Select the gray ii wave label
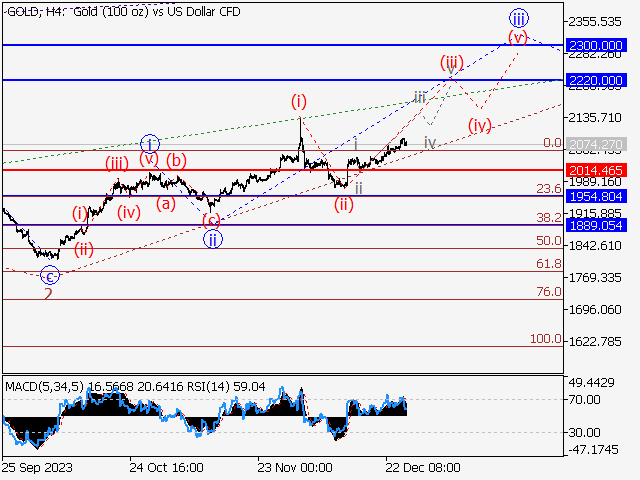Screen dimensions: 640x480 point(358,188)
